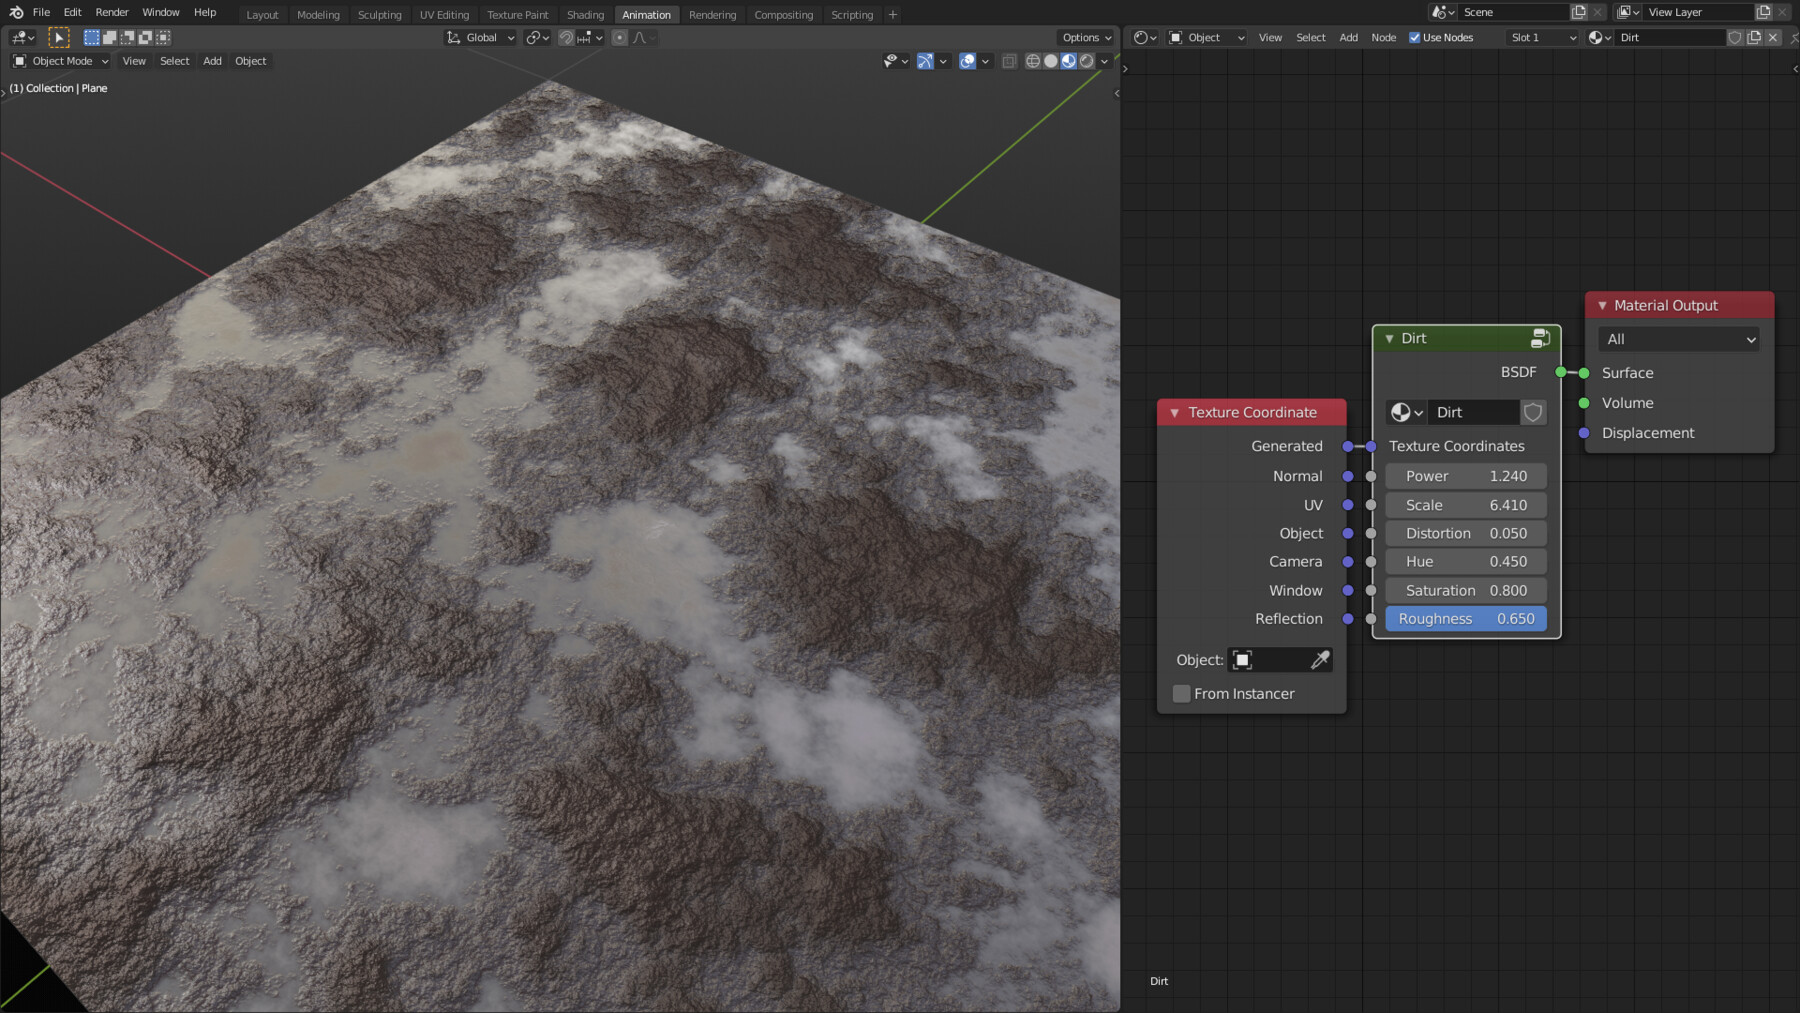Click the new scene duplicate icon
Image resolution: width=1800 pixels, height=1013 pixels.
(1578, 12)
